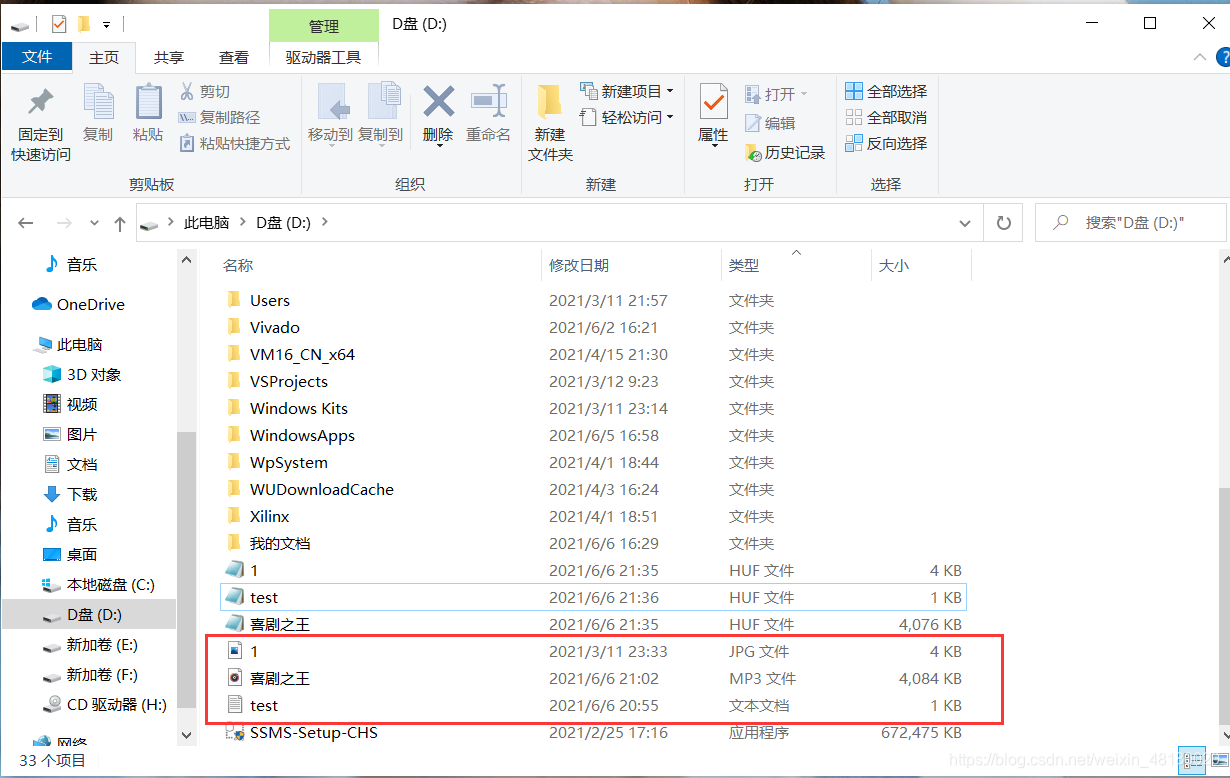
Task: Click Pin to Quick Access (固定到快速访问) icon
Action: [x=40, y=102]
